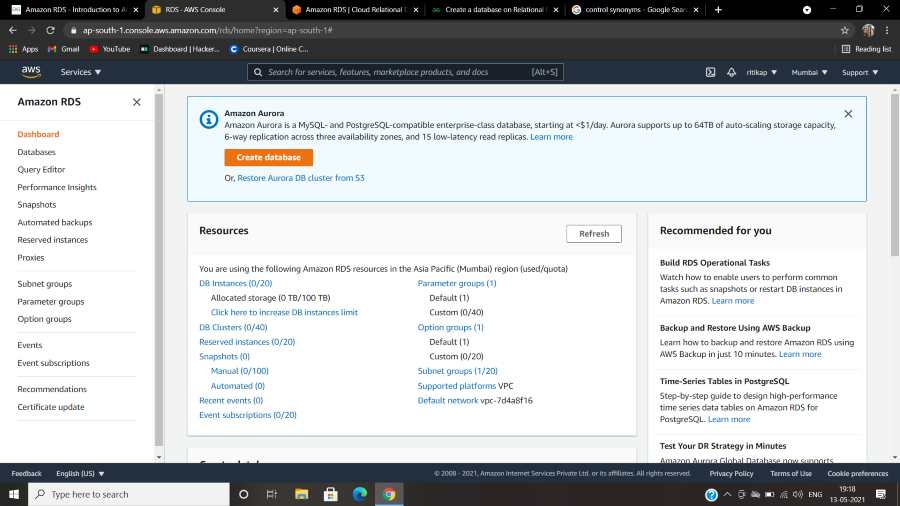Click the browser address bar URL
Screen dimensions: 900x506
(207, 30)
